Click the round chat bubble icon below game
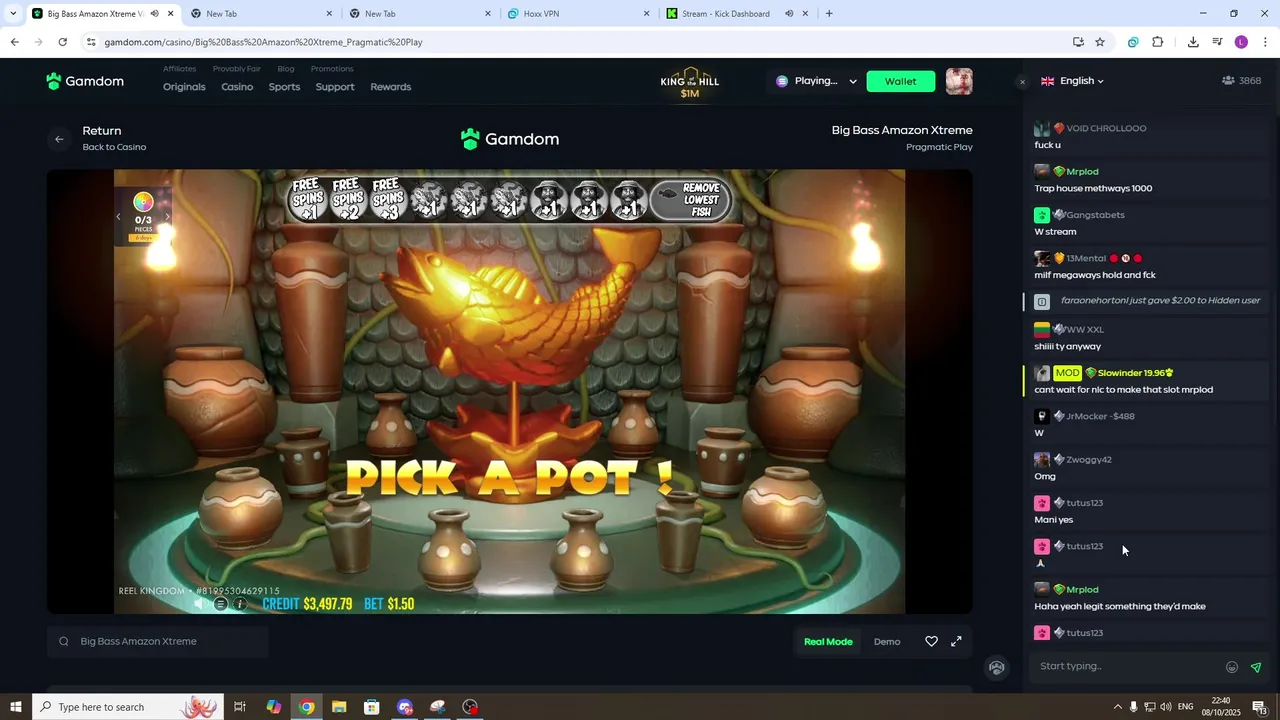This screenshot has height=720, width=1280. tap(996, 668)
